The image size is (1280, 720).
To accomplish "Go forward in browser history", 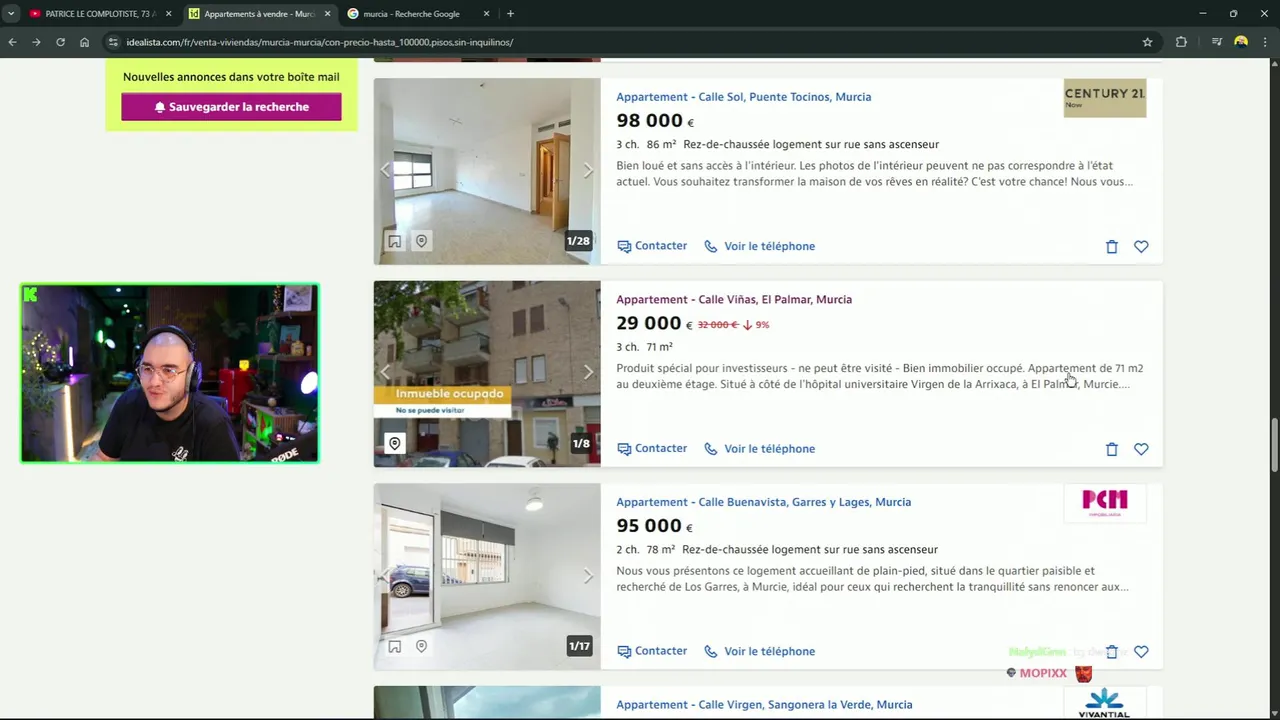I will pyautogui.click(x=36, y=42).
